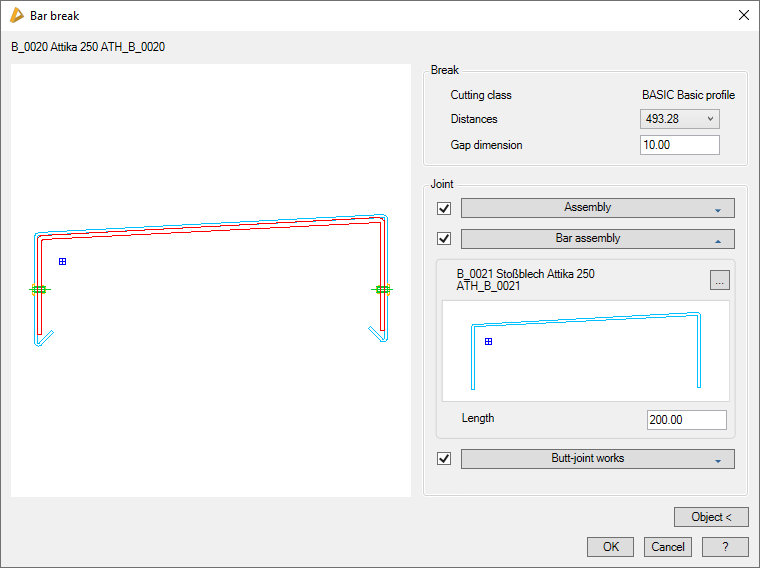Click the left green joint marker on profile
760x568 pixels.
pyautogui.click(x=39, y=289)
